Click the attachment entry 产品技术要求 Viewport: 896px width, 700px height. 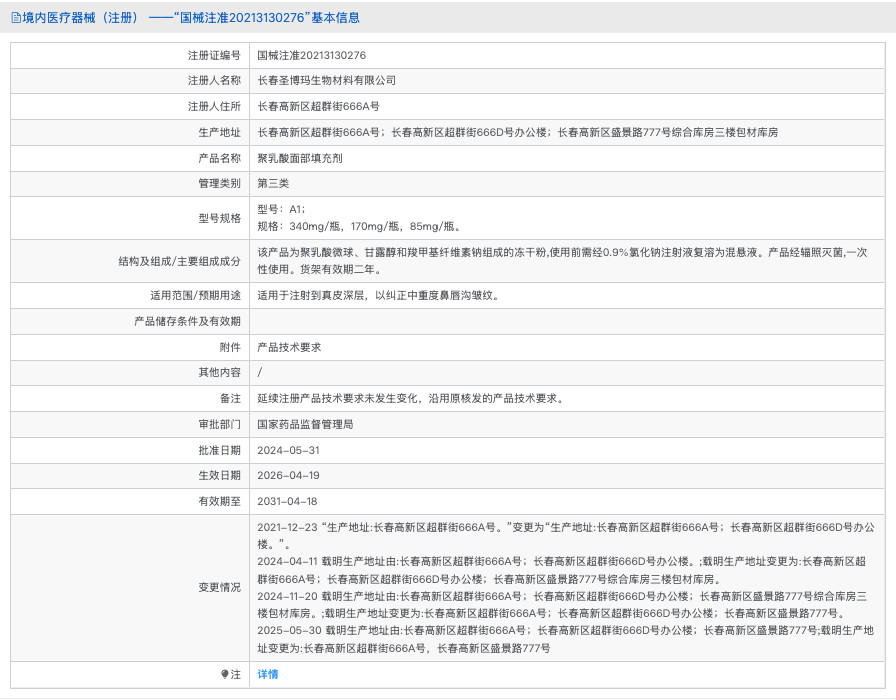coord(289,347)
